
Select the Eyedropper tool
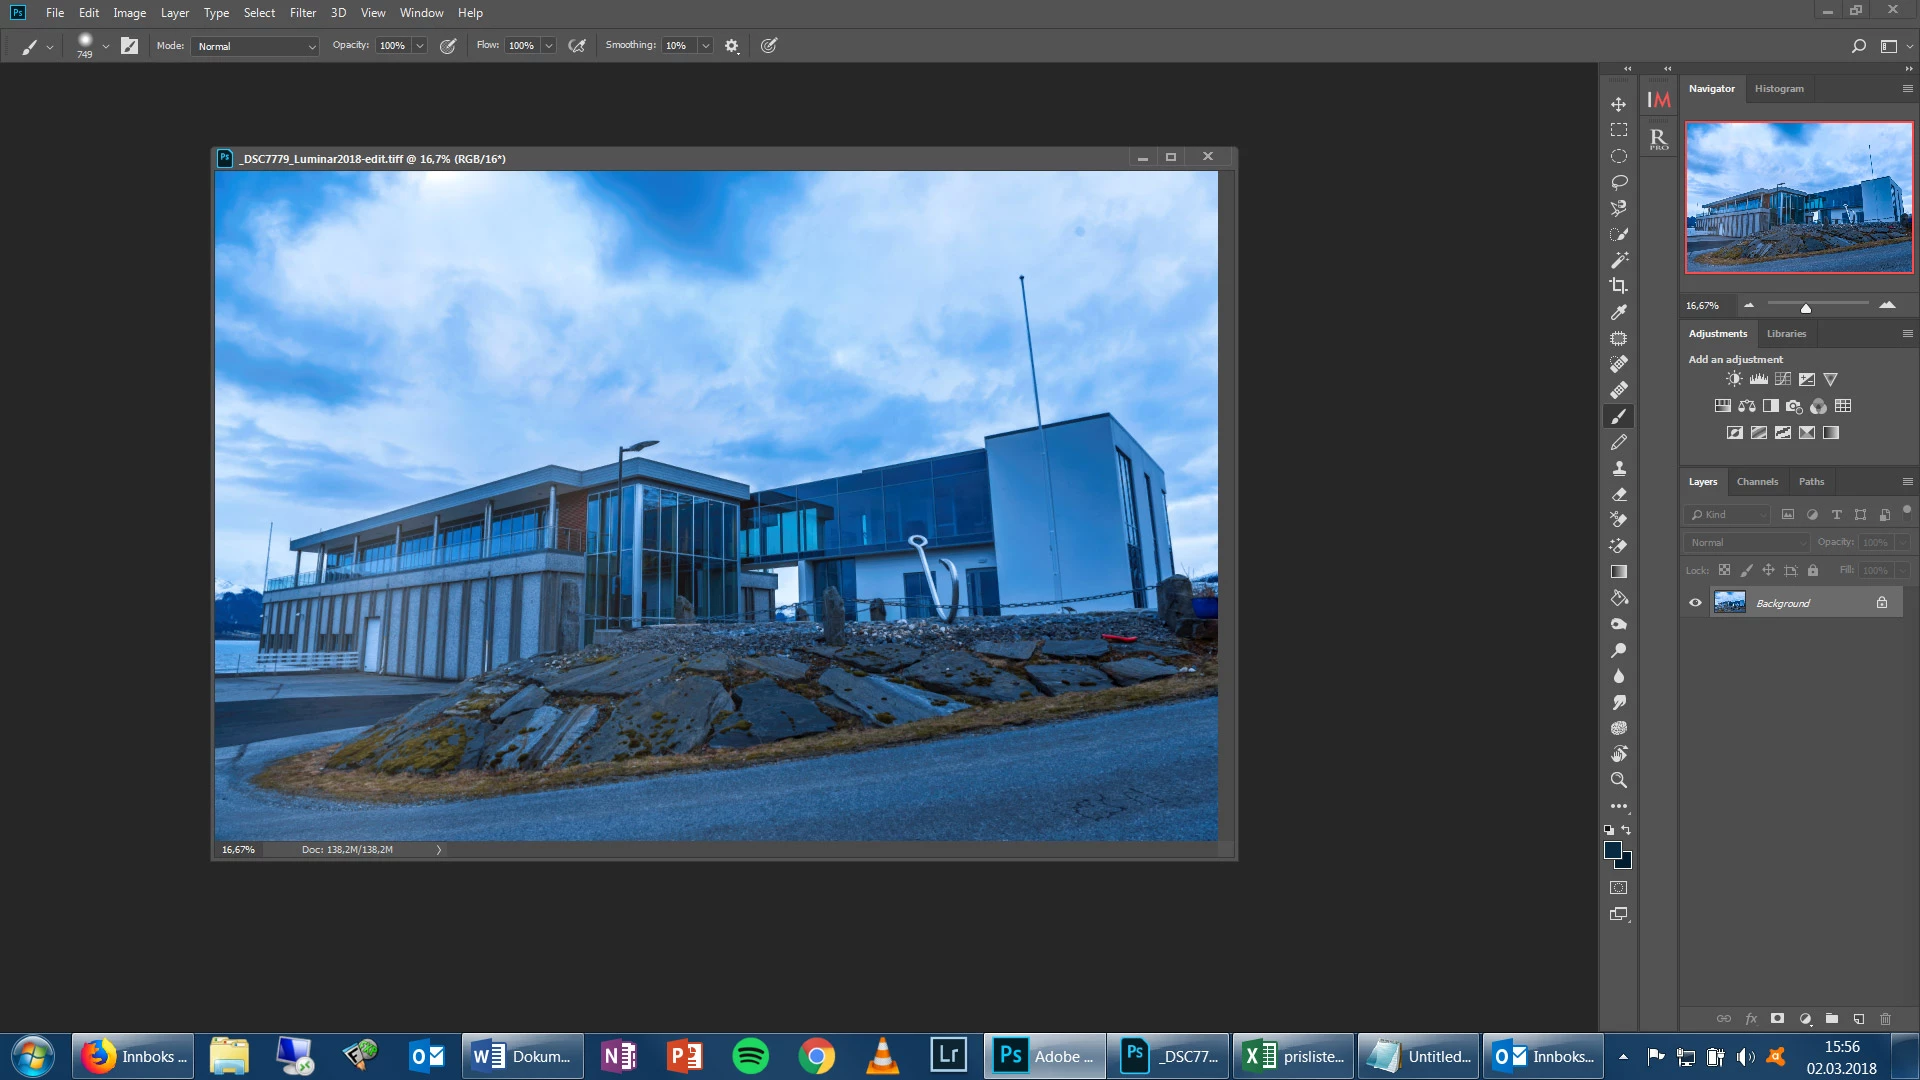1618,312
